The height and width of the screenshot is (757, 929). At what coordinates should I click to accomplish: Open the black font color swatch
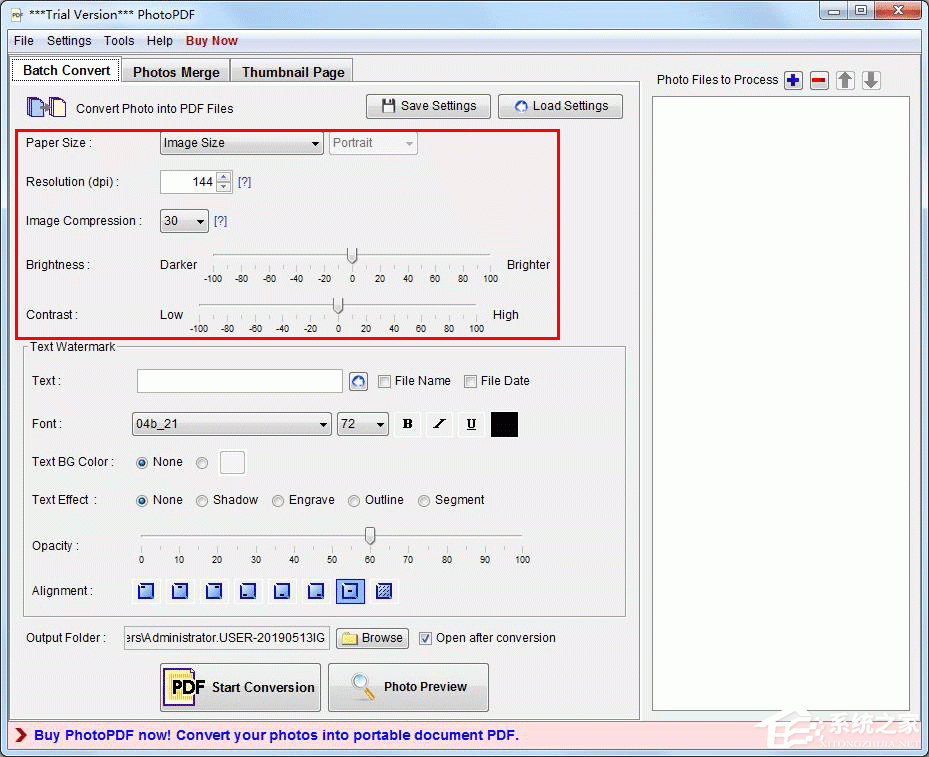click(504, 424)
